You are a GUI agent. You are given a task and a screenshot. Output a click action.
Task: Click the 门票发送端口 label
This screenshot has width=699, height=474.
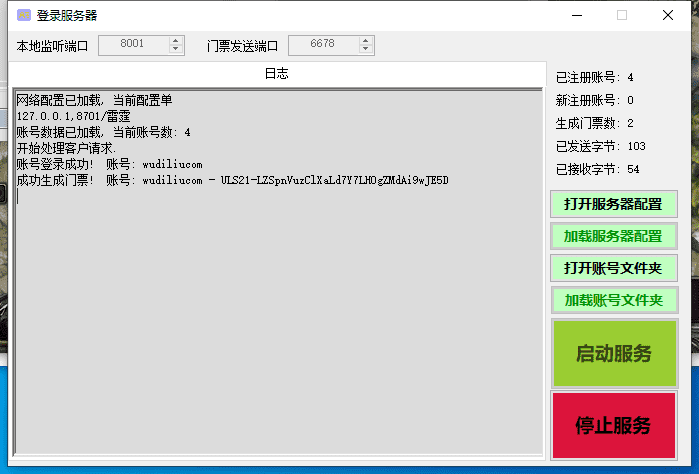[x=243, y=46]
